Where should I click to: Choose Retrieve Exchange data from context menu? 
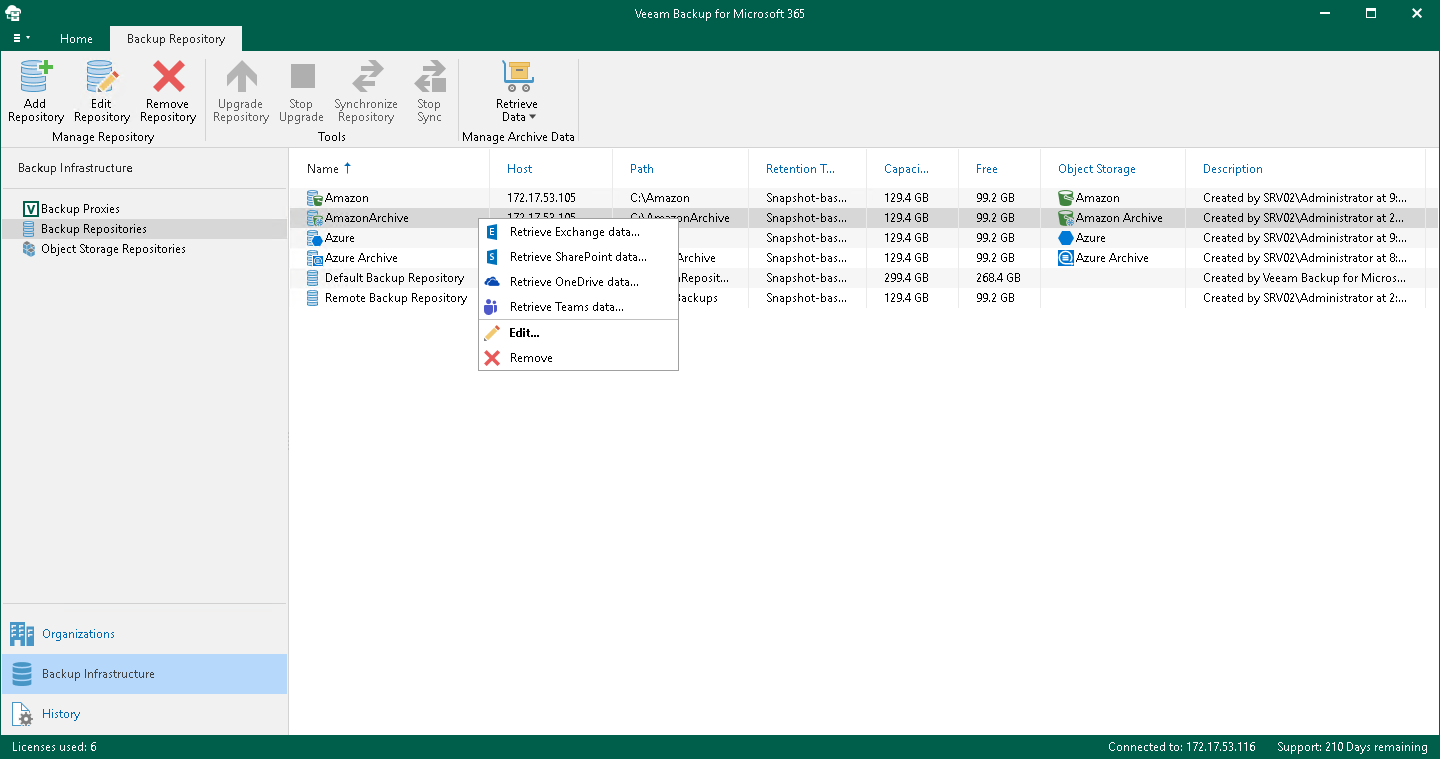(x=578, y=232)
